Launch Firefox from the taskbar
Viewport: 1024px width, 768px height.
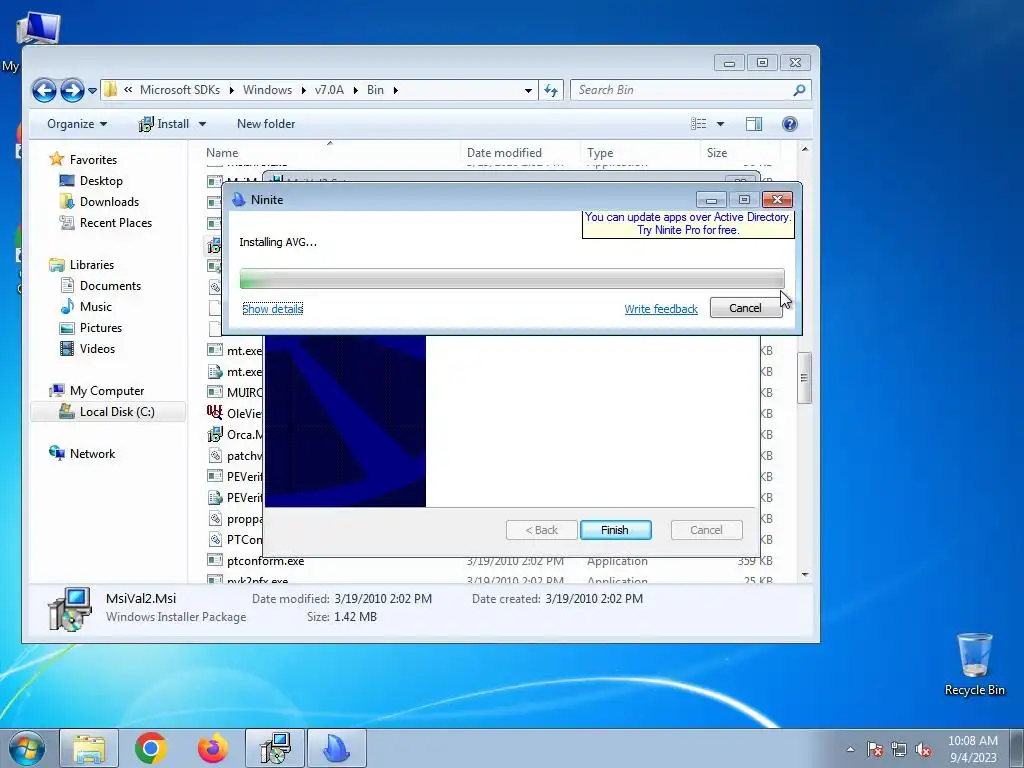click(x=213, y=748)
